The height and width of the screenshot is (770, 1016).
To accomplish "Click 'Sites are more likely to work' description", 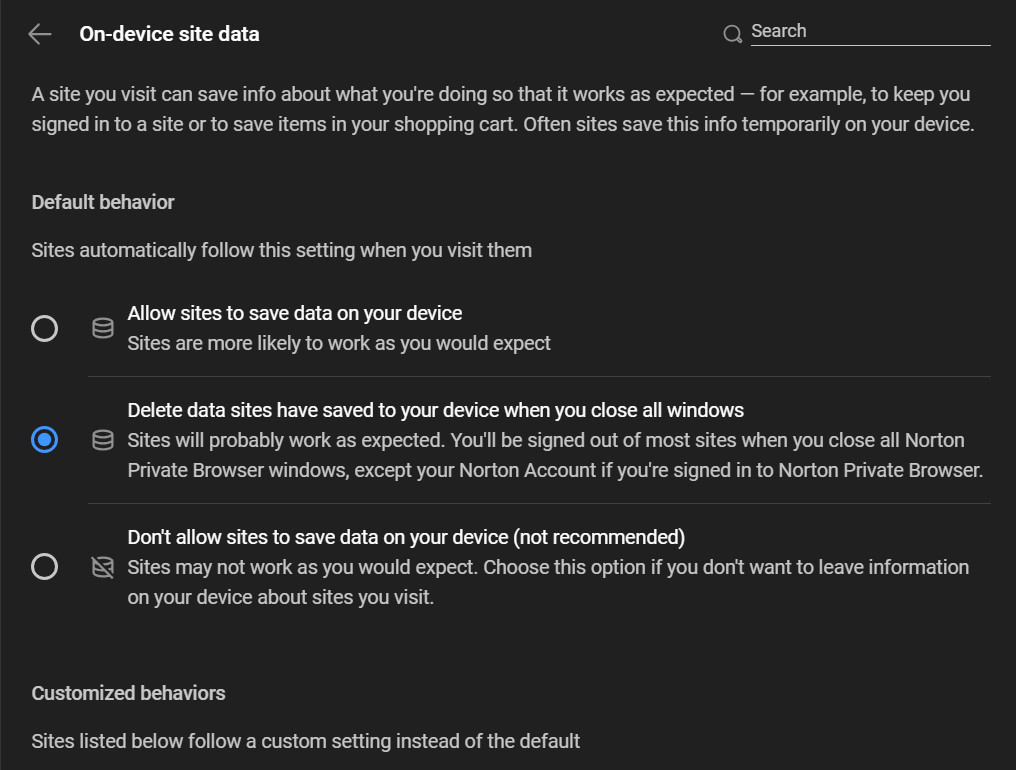I will click(339, 343).
